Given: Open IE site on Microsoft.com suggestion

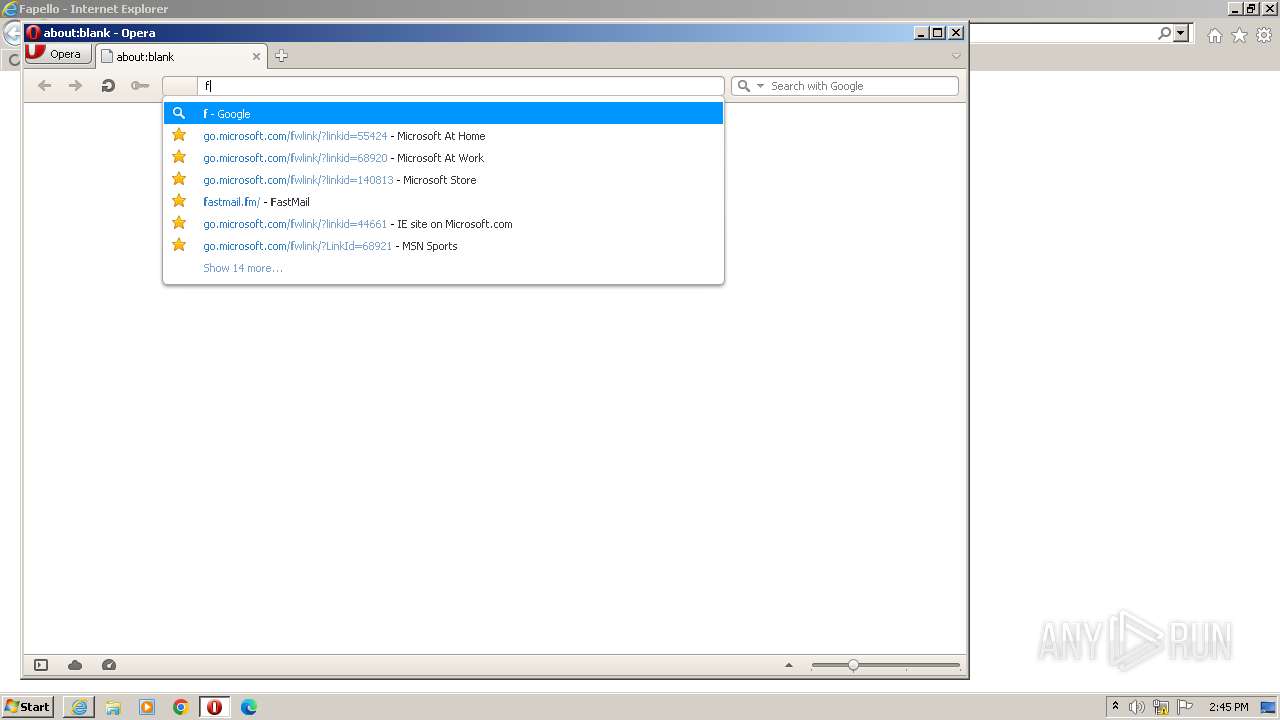Looking at the screenshot, I should click(x=443, y=224).
